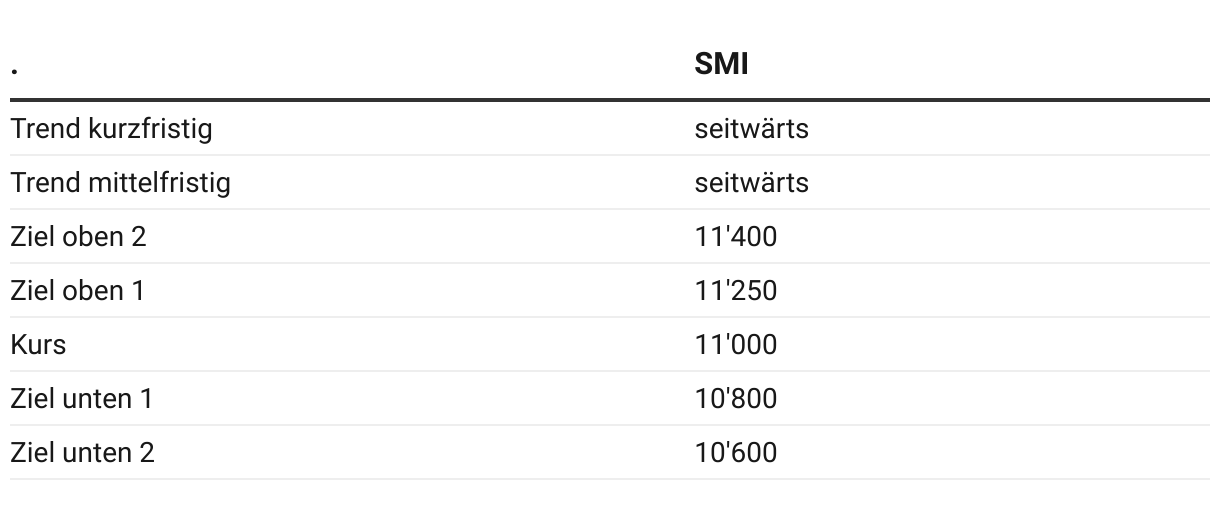Select the Ziel oben 1 label
Viewport: 1220px width, 510px height.
pyautogui.click(x=77, y=291)
